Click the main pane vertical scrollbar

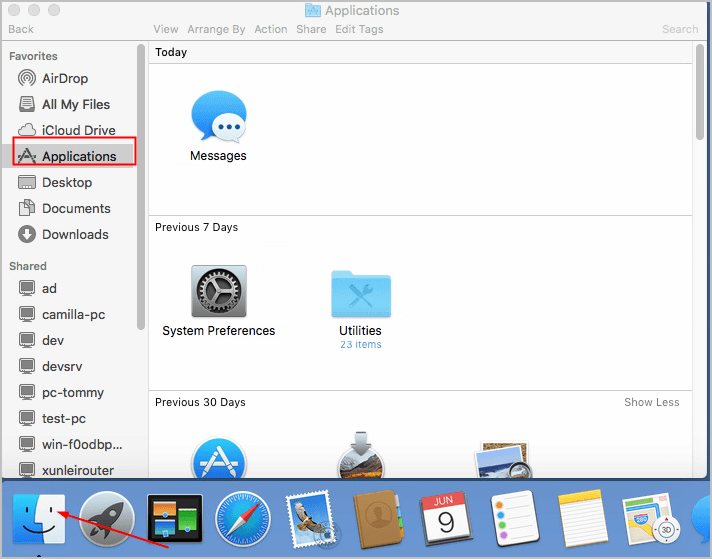pos(700,92)
